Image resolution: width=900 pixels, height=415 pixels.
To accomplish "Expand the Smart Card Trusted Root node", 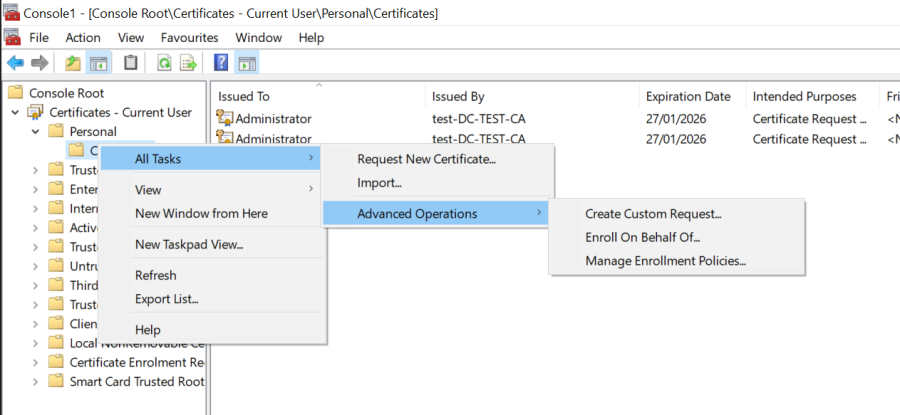I will (x=36, y=381).
